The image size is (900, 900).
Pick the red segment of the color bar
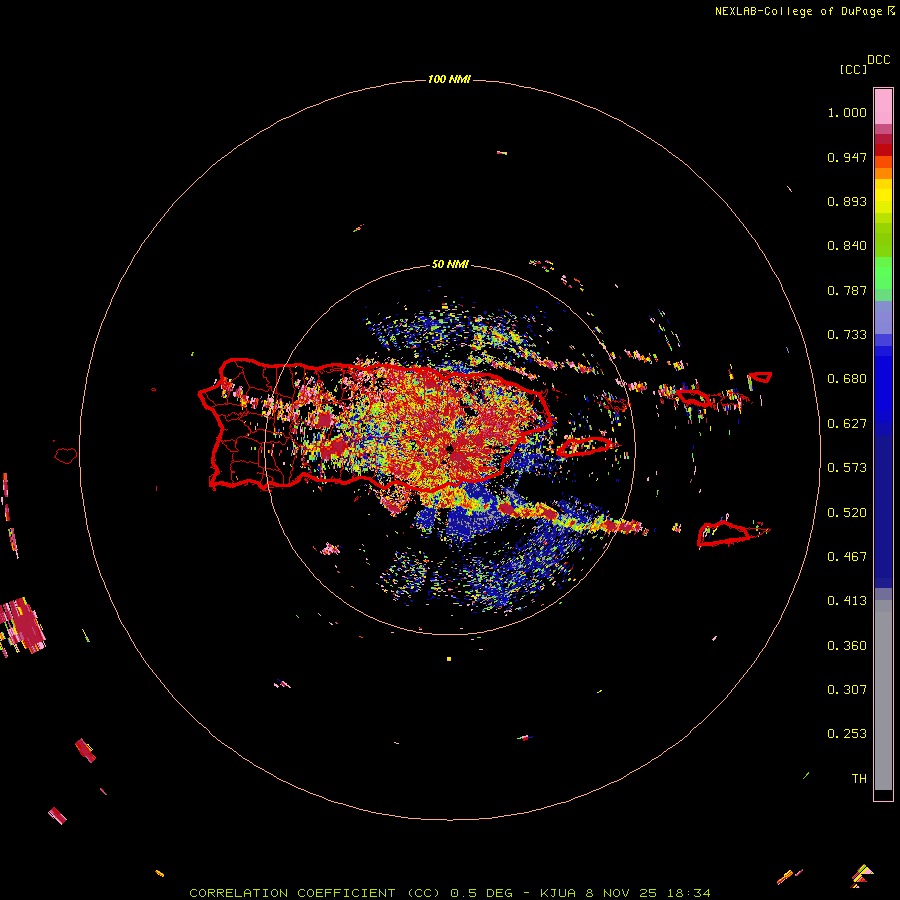point(883,150)
